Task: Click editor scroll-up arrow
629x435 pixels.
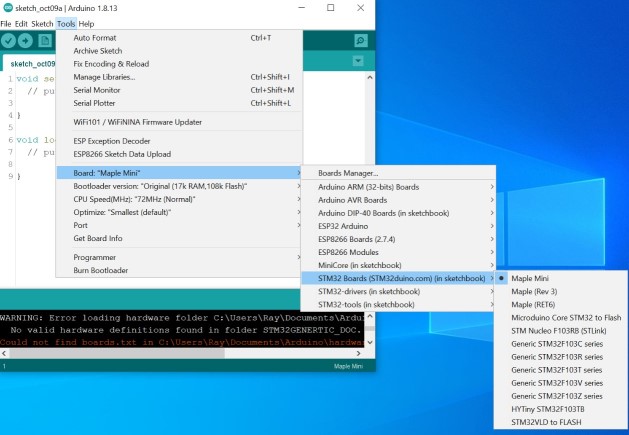Action: [x=369, y=77]
